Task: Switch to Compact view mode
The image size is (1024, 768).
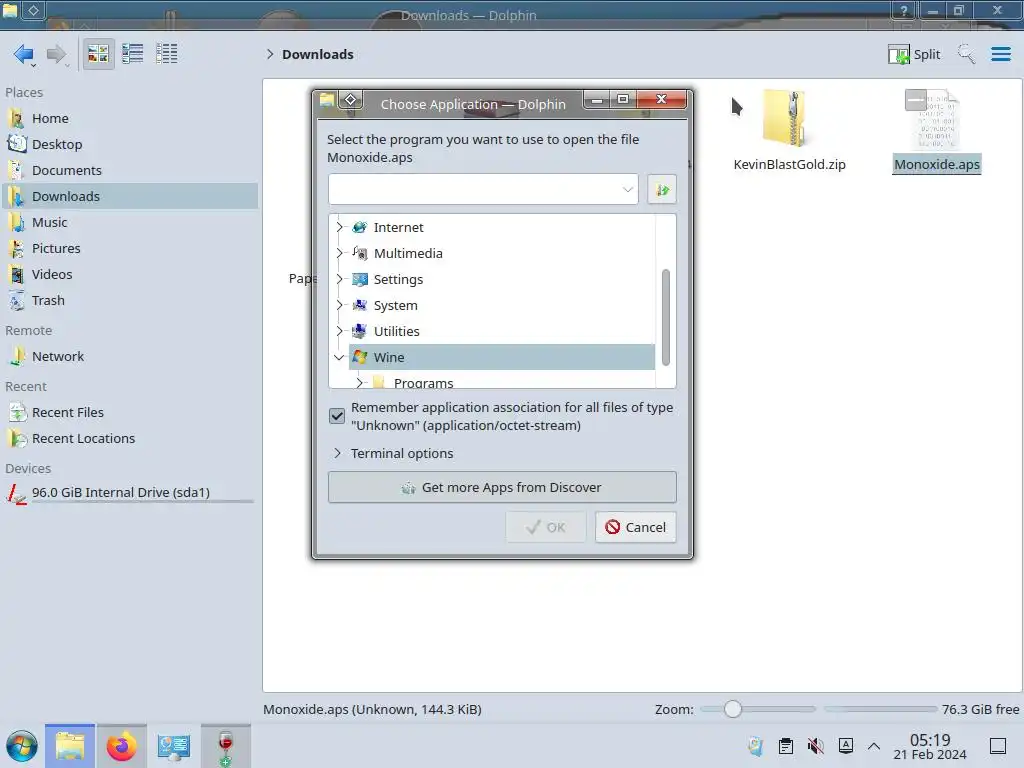Action: 133,54
